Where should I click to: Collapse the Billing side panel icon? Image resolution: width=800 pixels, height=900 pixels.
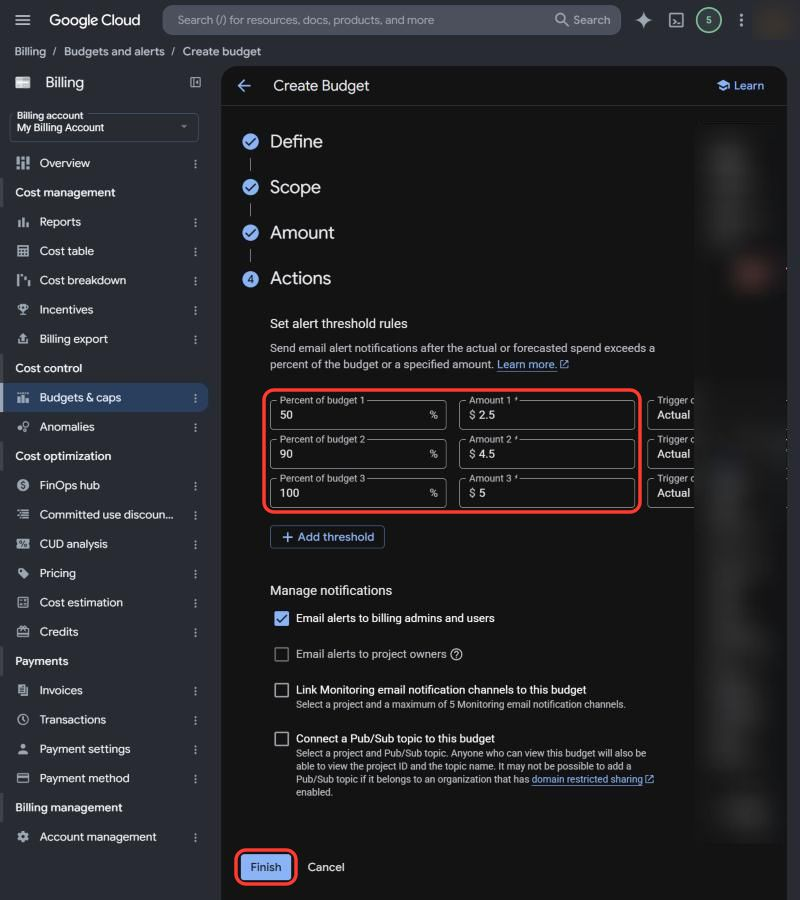click(195, 83)
